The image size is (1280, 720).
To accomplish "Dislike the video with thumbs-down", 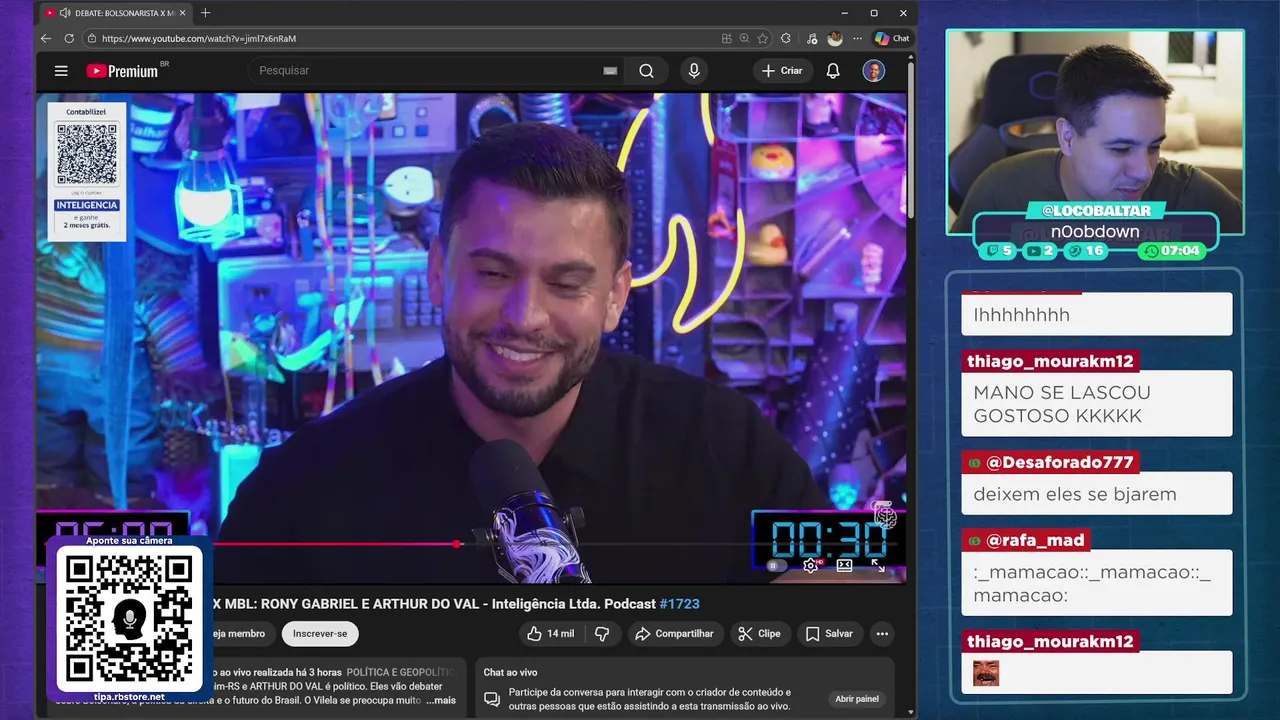I will pyautogui.click(x=602, y=633).
